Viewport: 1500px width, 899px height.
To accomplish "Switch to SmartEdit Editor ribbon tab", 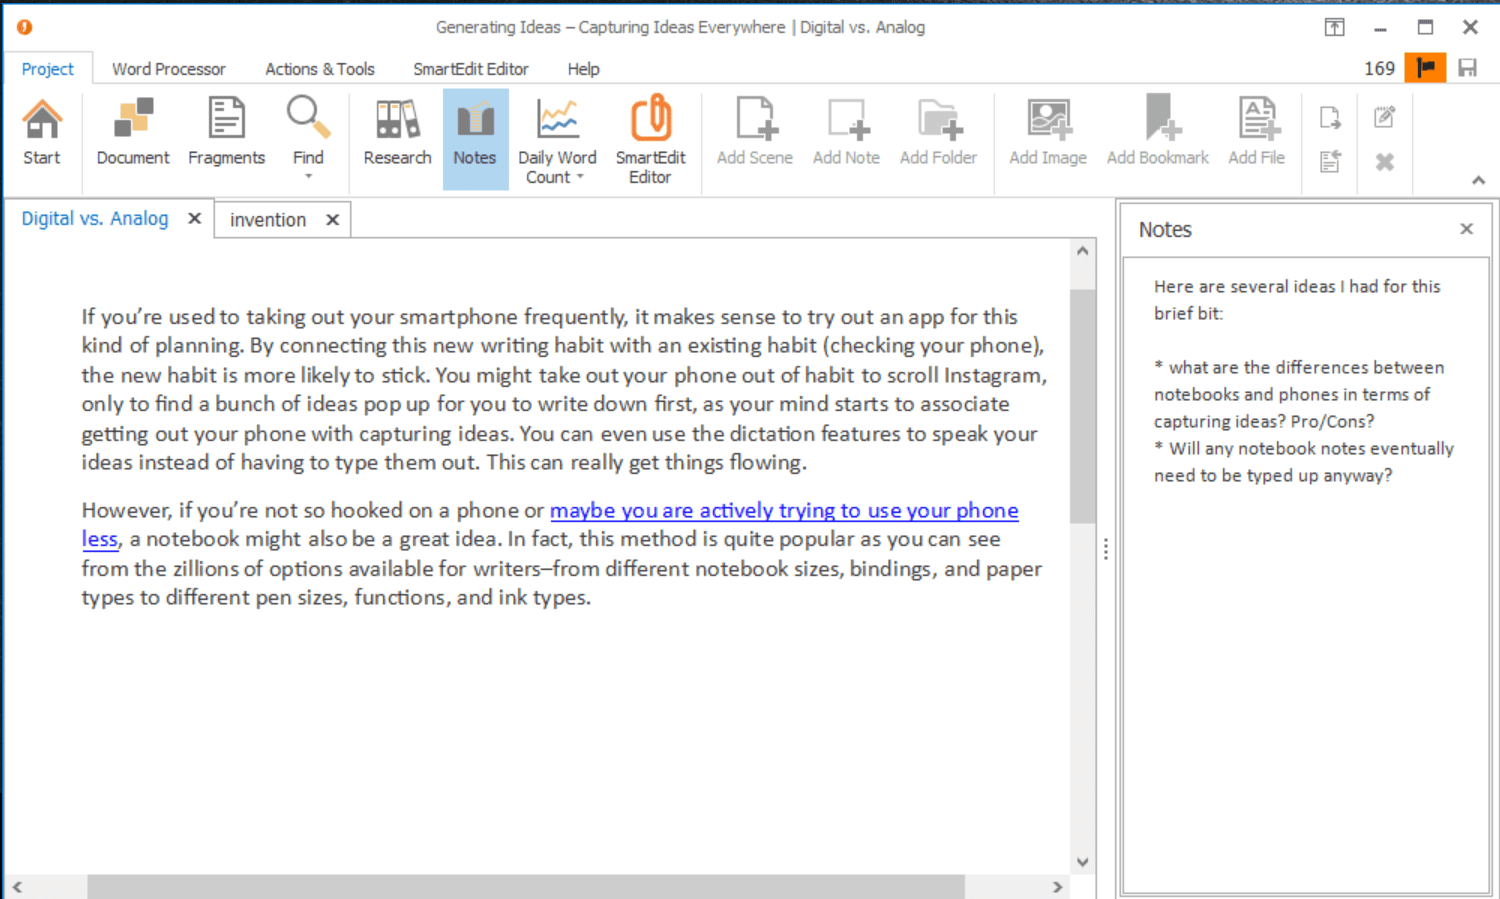I will (471, 69).
